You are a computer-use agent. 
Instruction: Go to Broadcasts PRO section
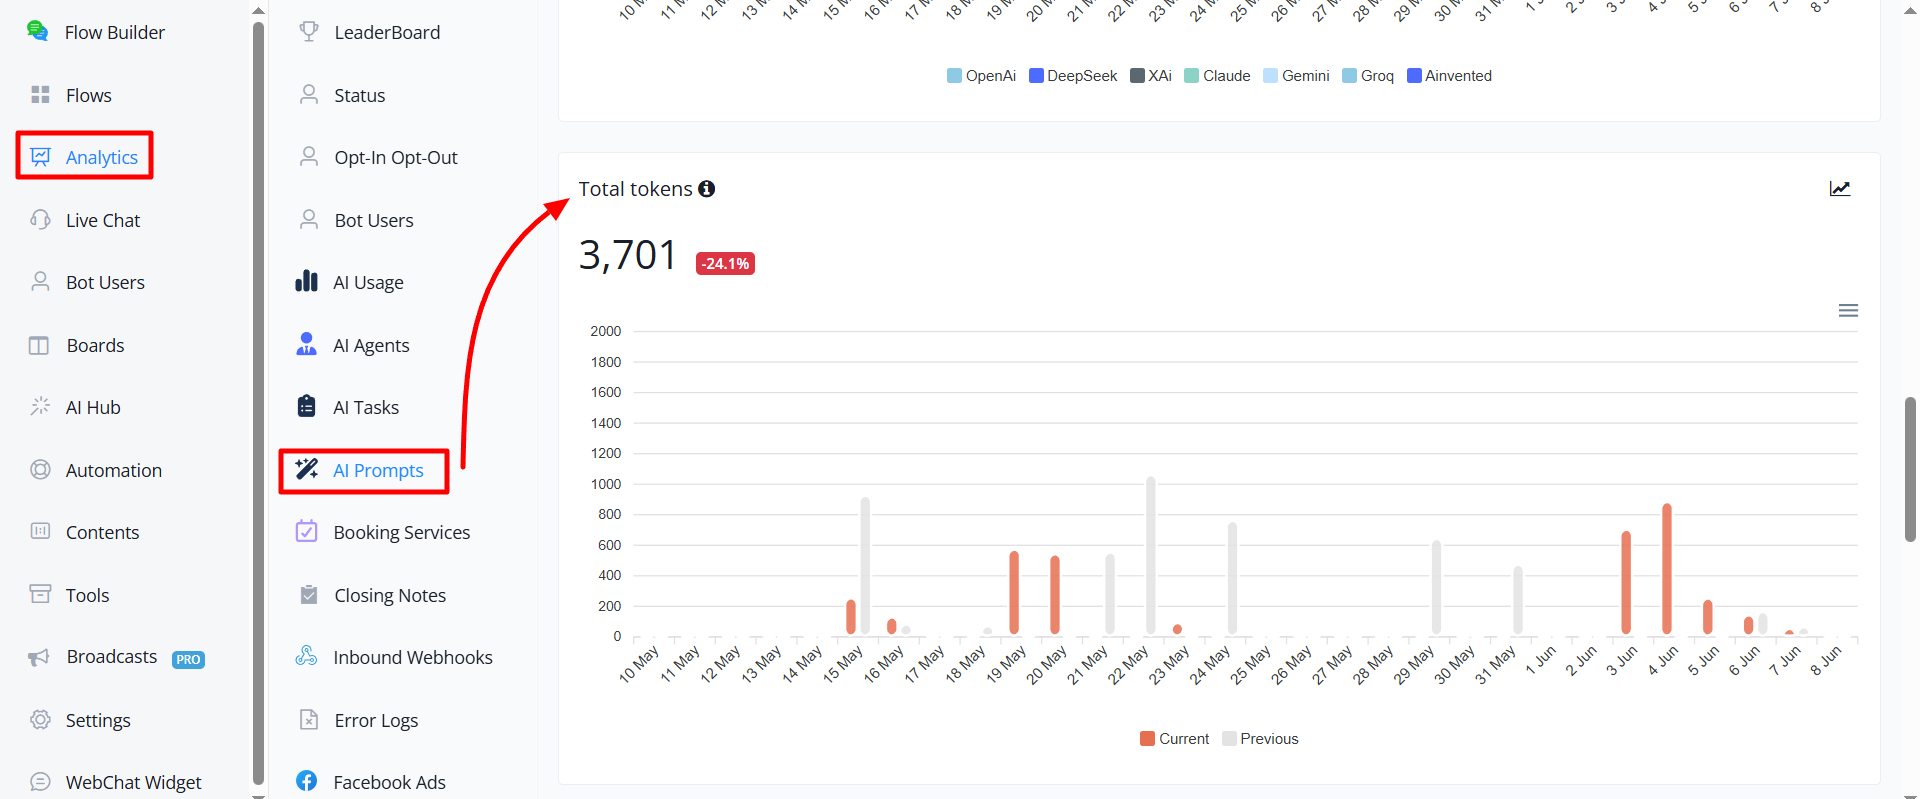pyautogui.click(x=117, y=657)
